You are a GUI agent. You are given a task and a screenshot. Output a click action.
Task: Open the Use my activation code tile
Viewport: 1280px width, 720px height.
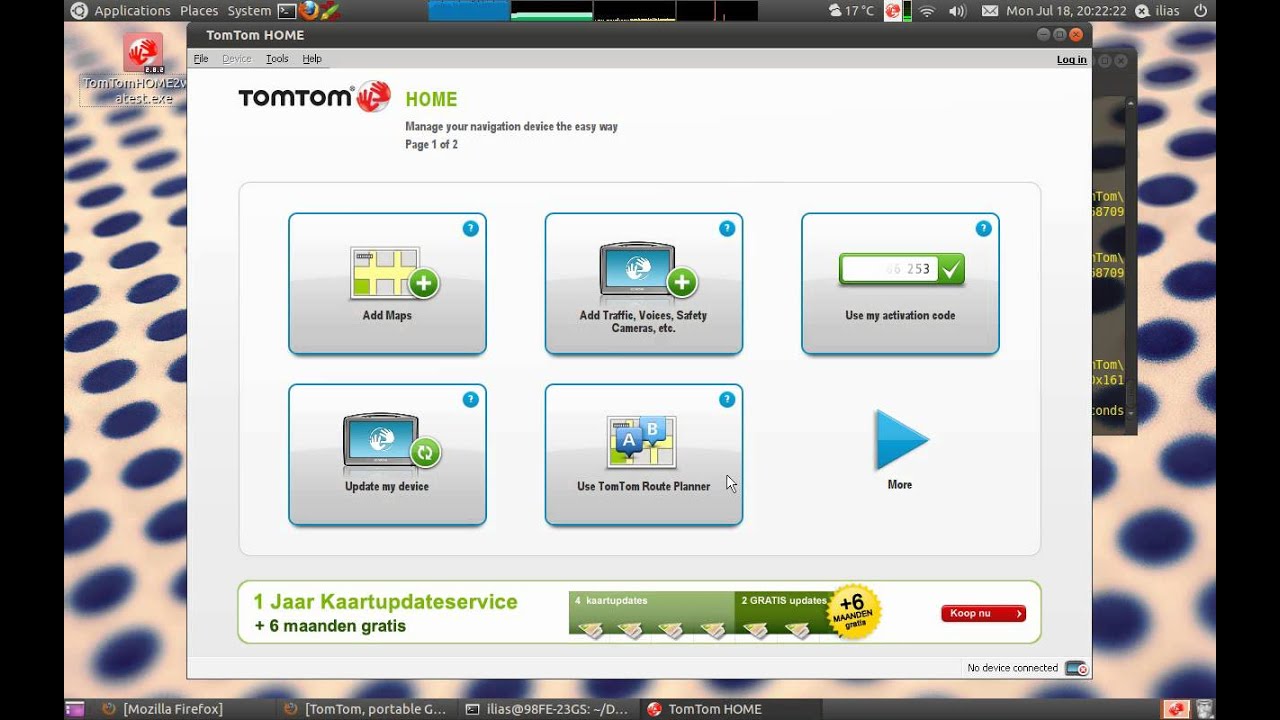tap(900, 284)
